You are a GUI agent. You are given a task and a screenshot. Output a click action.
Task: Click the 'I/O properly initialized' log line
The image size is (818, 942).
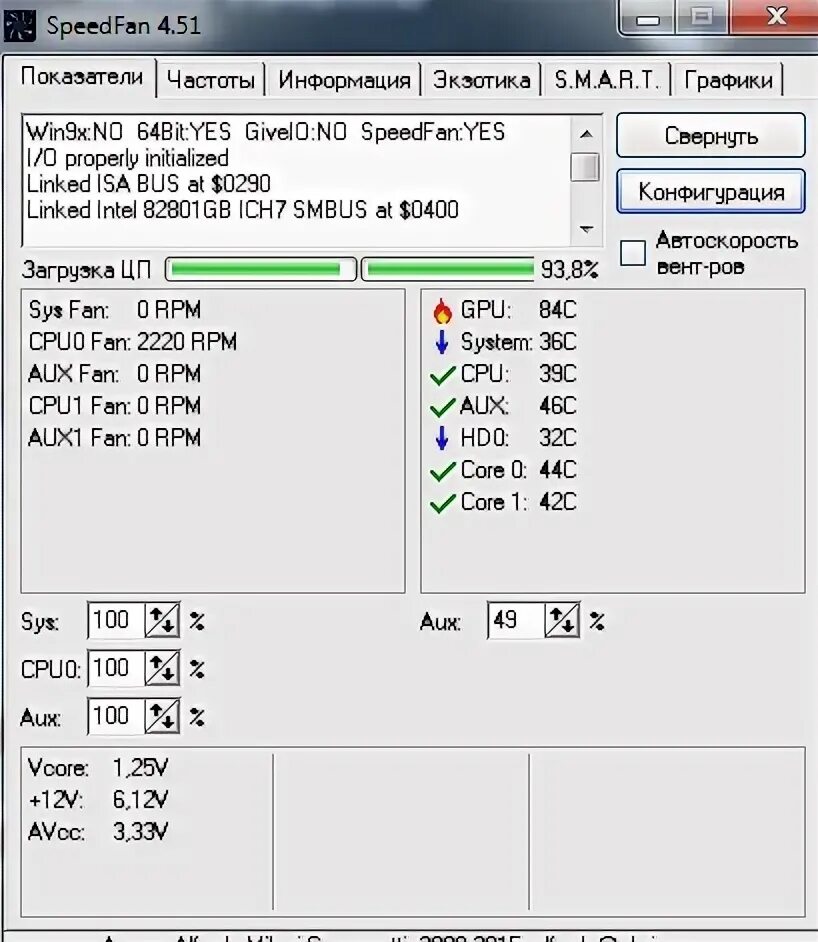(x=127, y=158)
